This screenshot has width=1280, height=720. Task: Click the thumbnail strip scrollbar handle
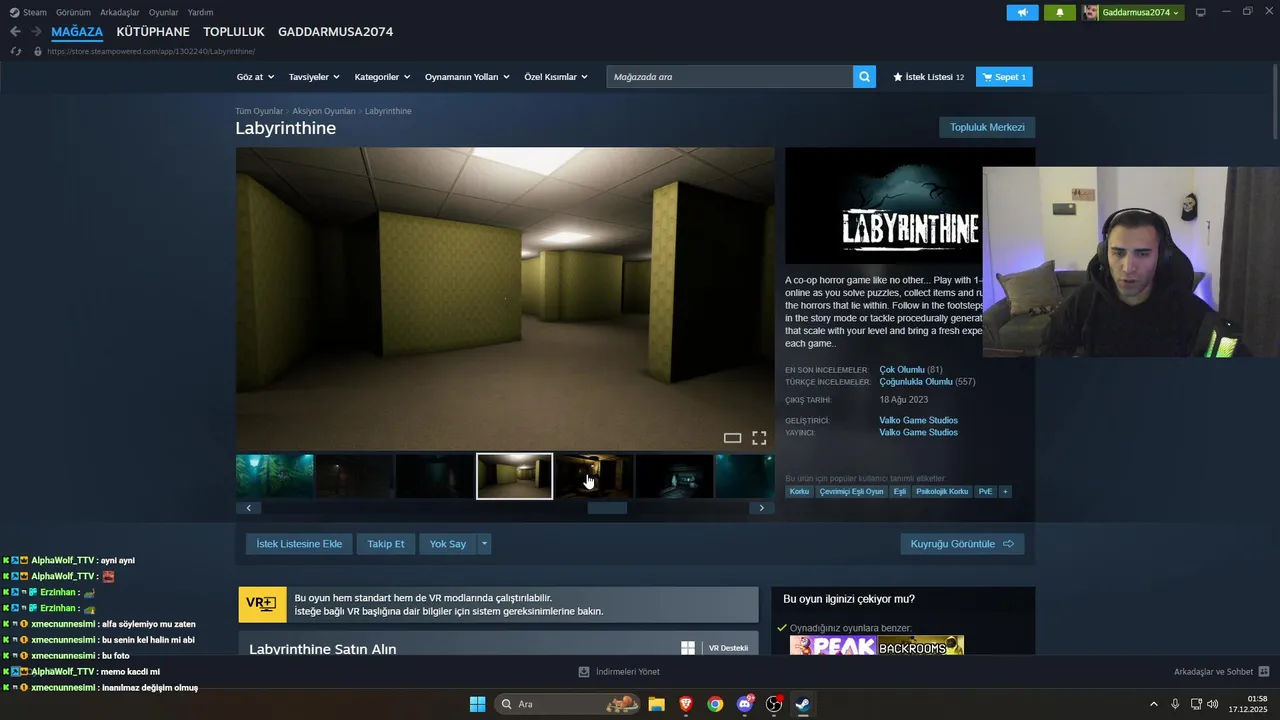(607, 508)
